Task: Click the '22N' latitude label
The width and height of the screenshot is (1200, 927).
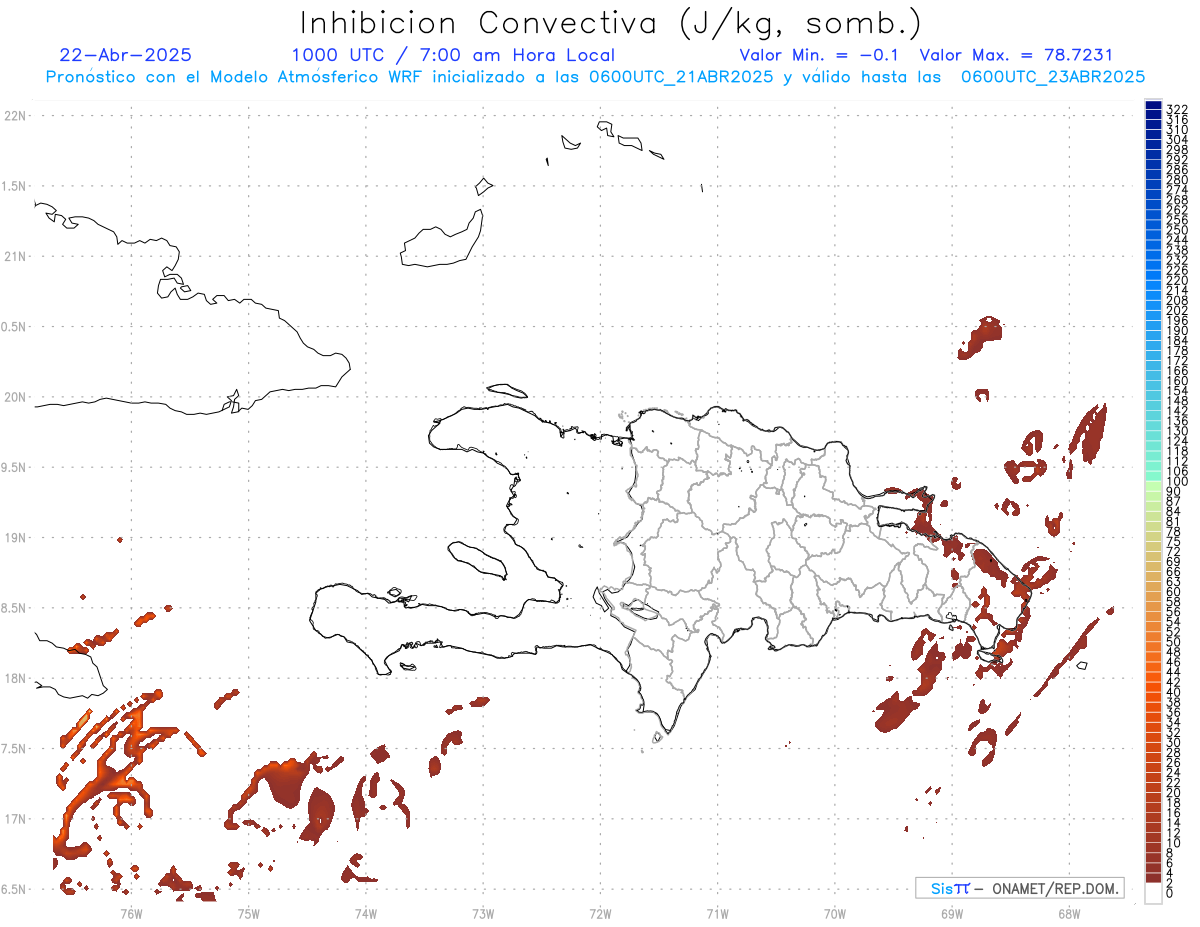Action: click(x=14, y=116)
